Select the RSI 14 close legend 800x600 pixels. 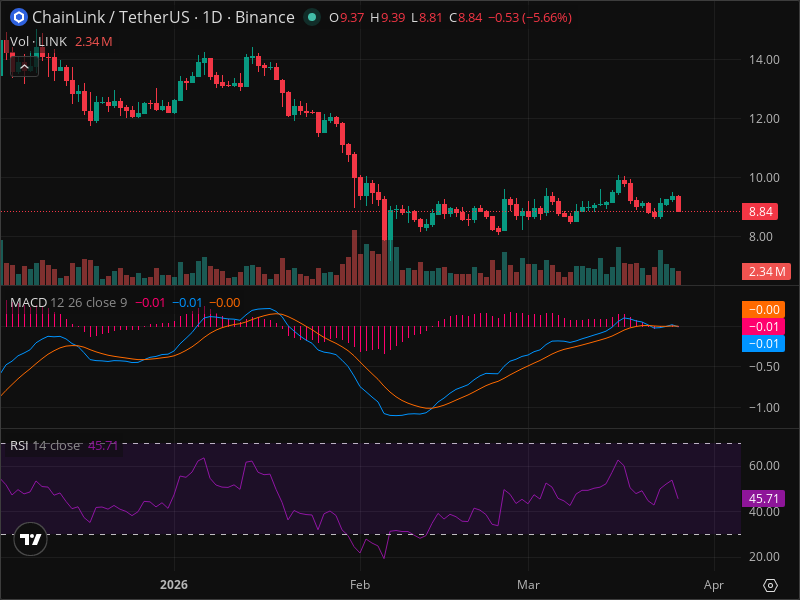pos(45,445)
